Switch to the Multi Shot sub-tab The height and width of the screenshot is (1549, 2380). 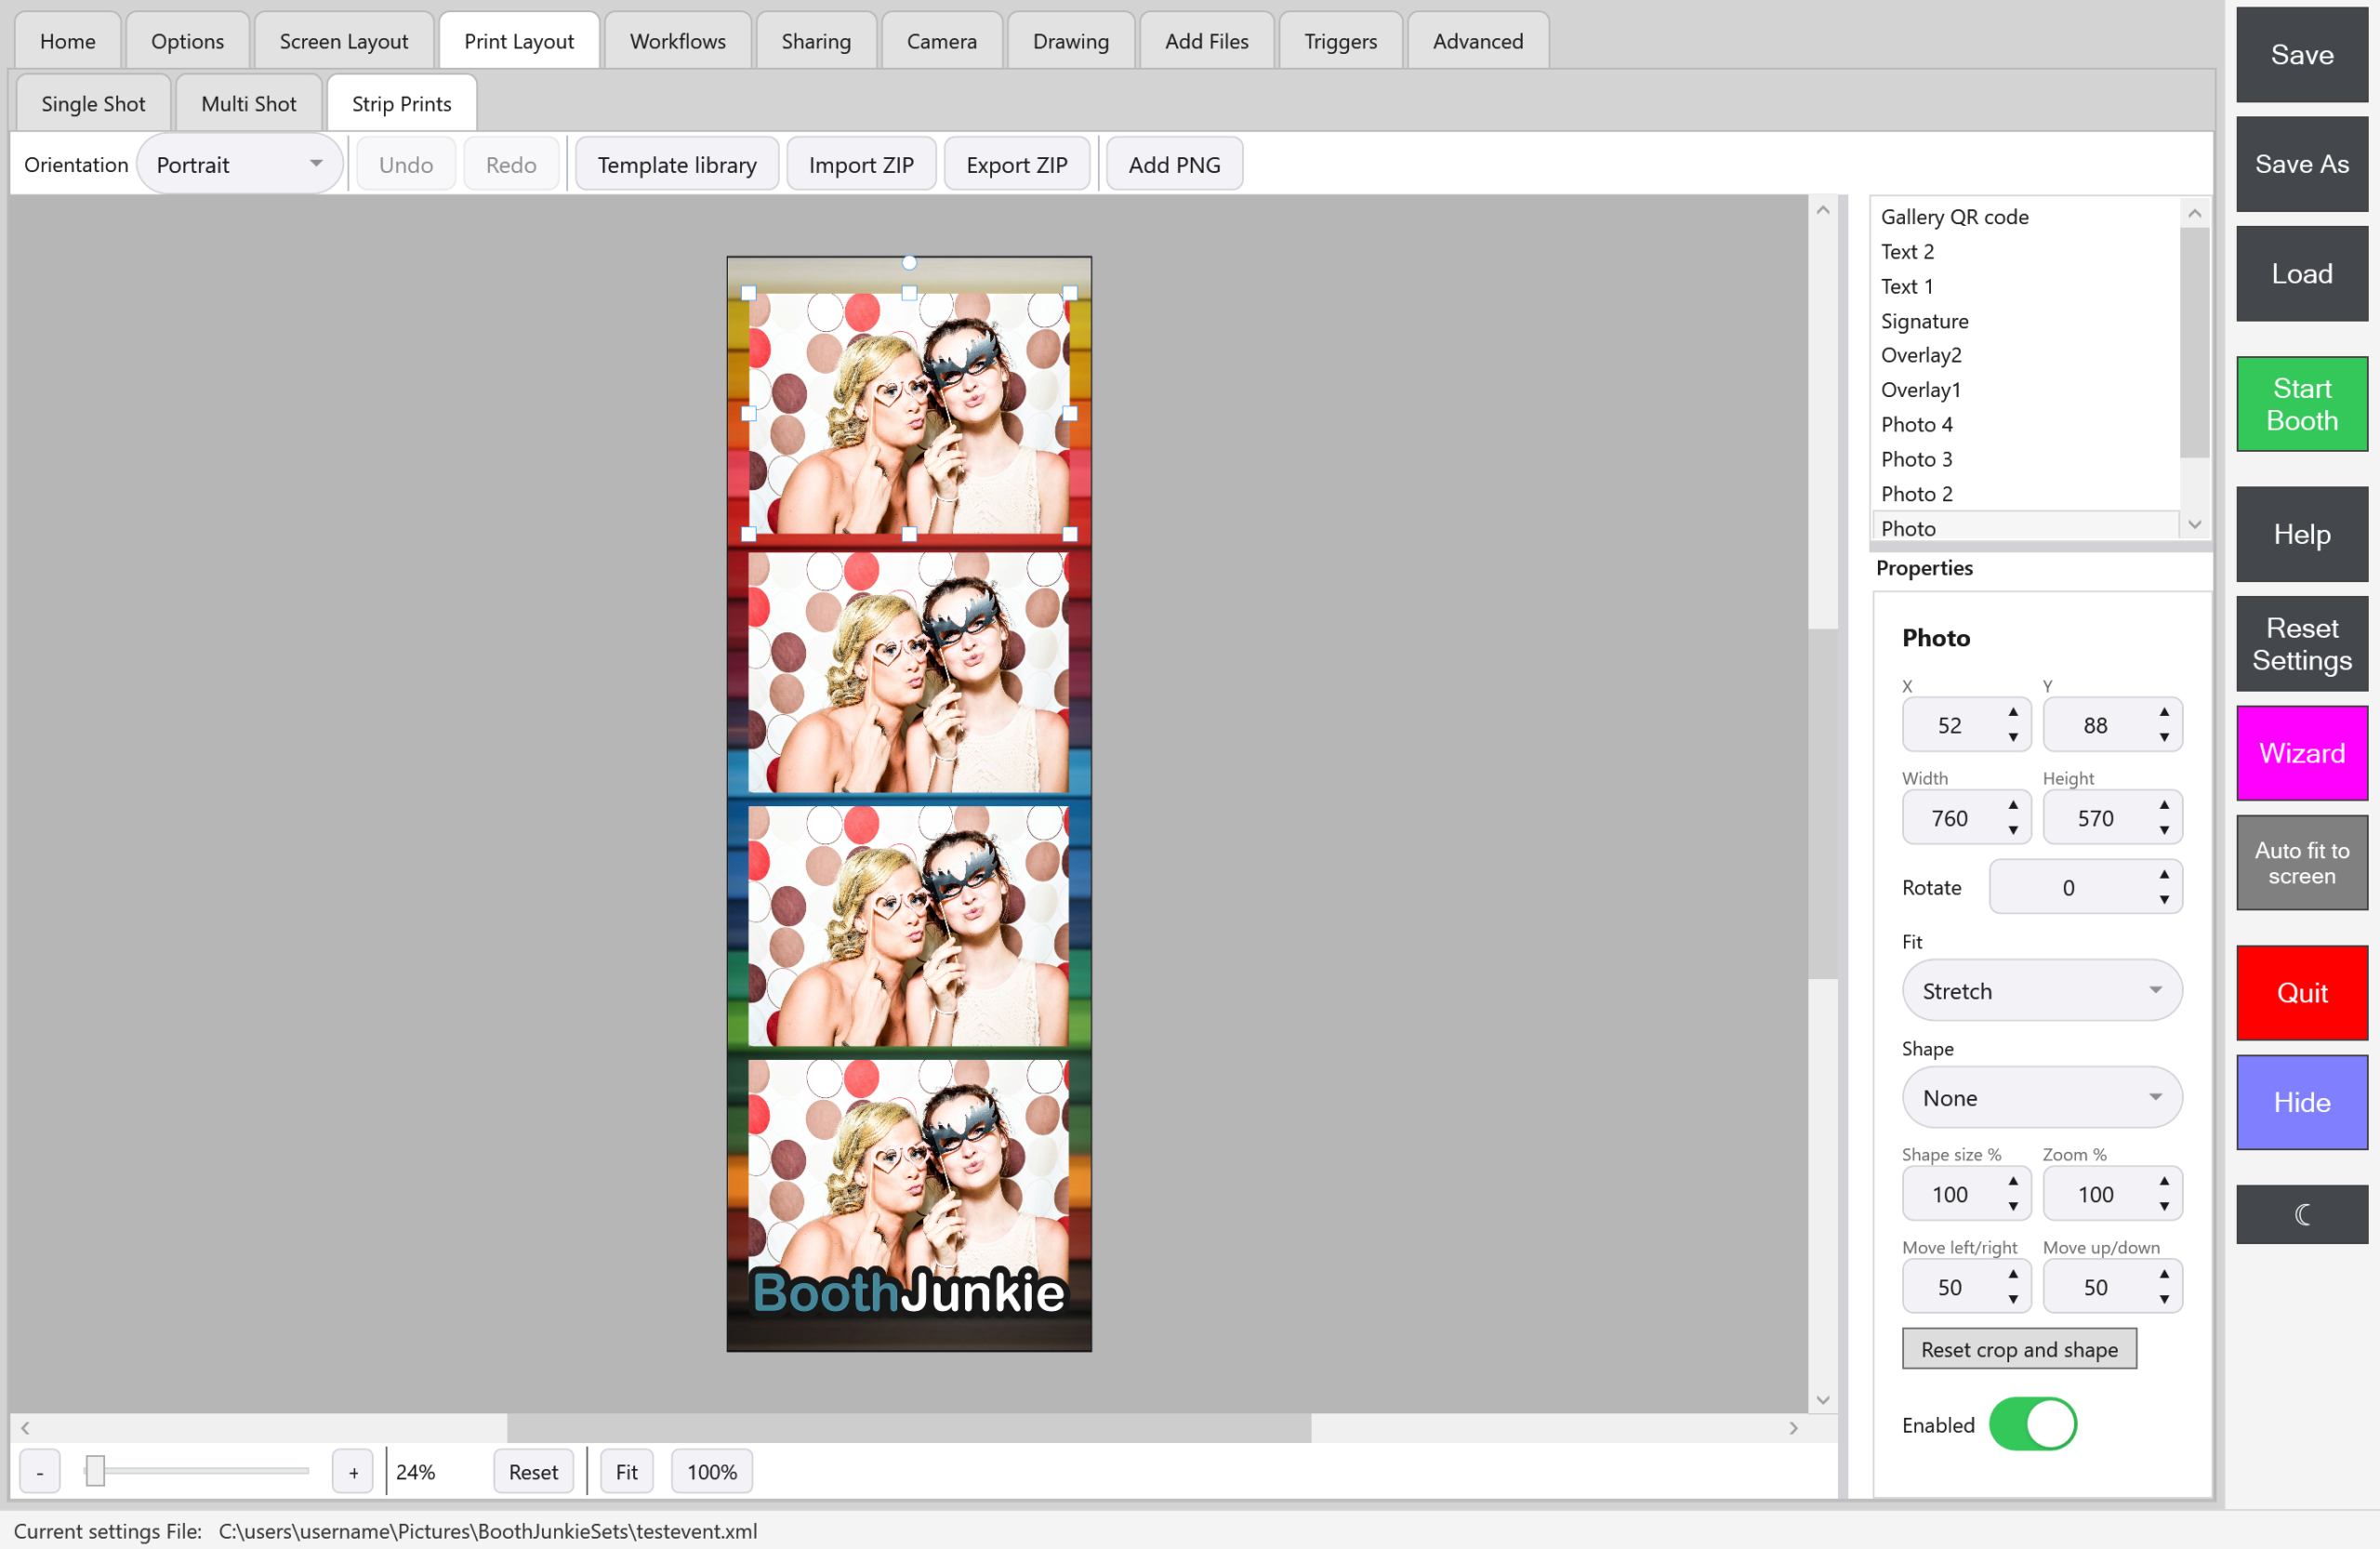(x=248, y=103)
